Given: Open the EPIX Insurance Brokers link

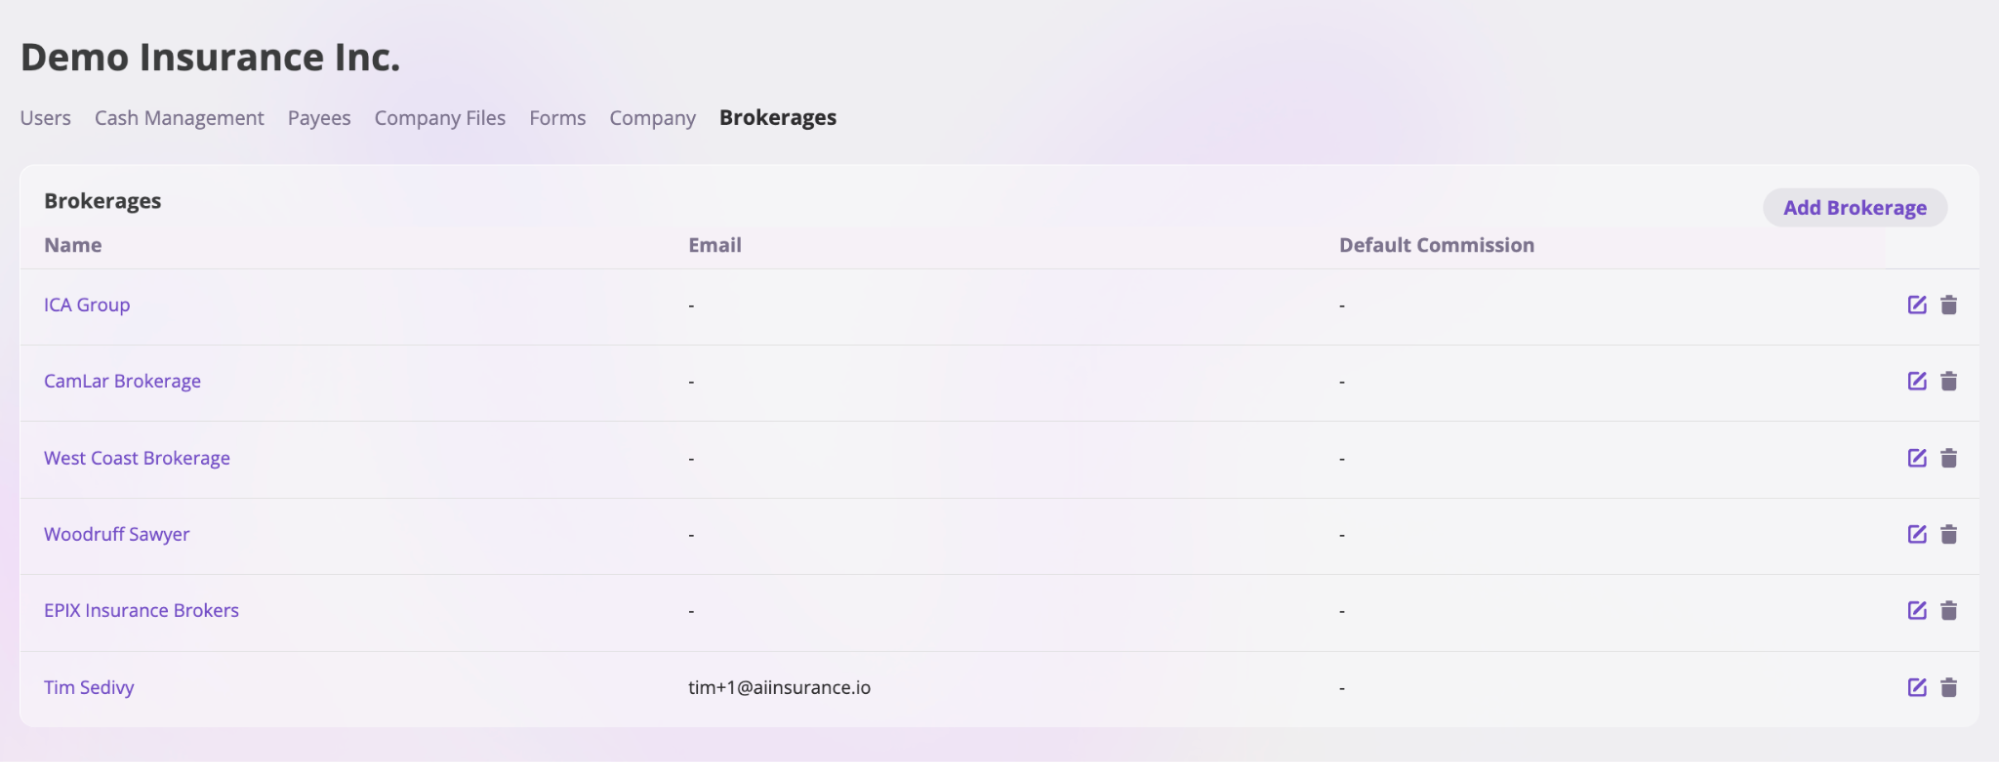Looking at the screenshot, I should pos(141,610).
